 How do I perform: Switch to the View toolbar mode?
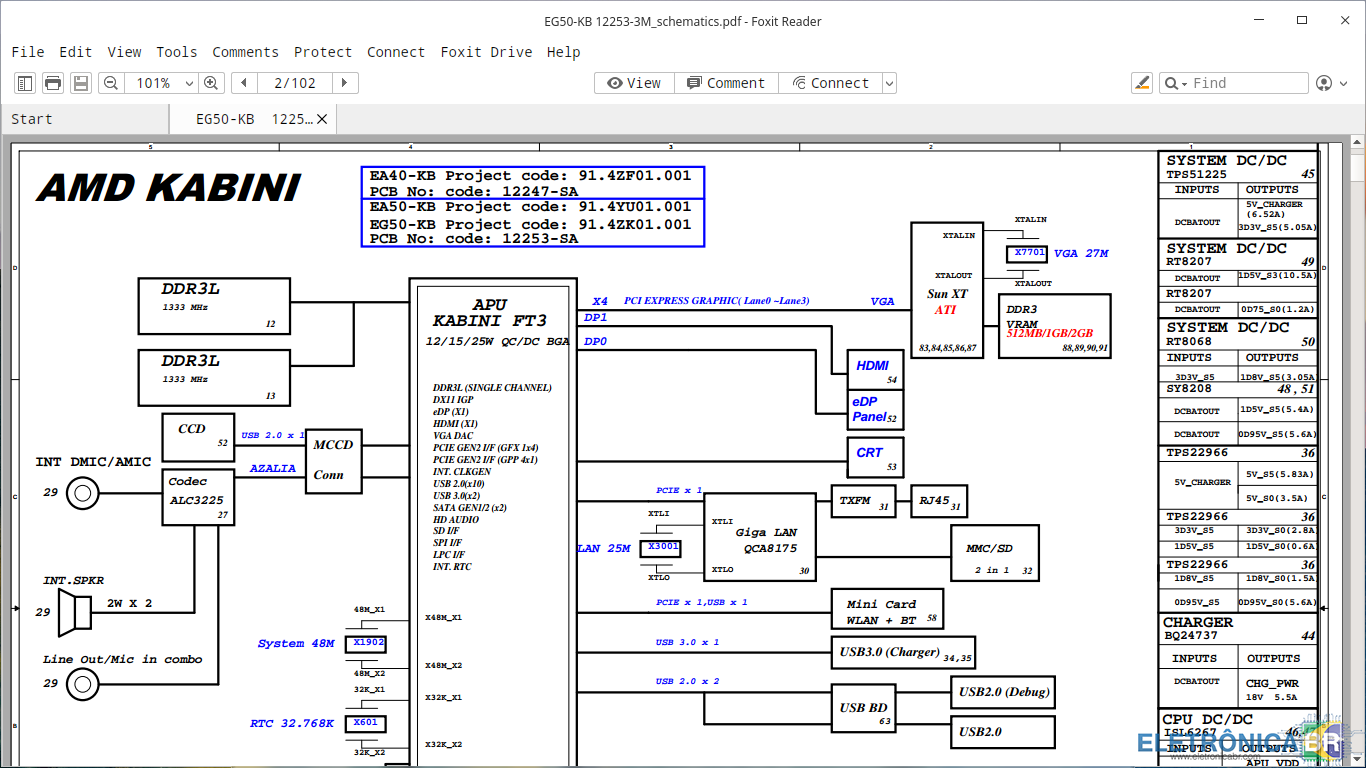point(634,83)
